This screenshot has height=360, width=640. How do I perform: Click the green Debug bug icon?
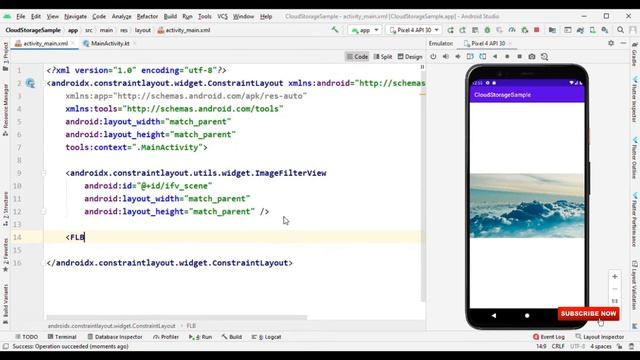coord(487,30)
